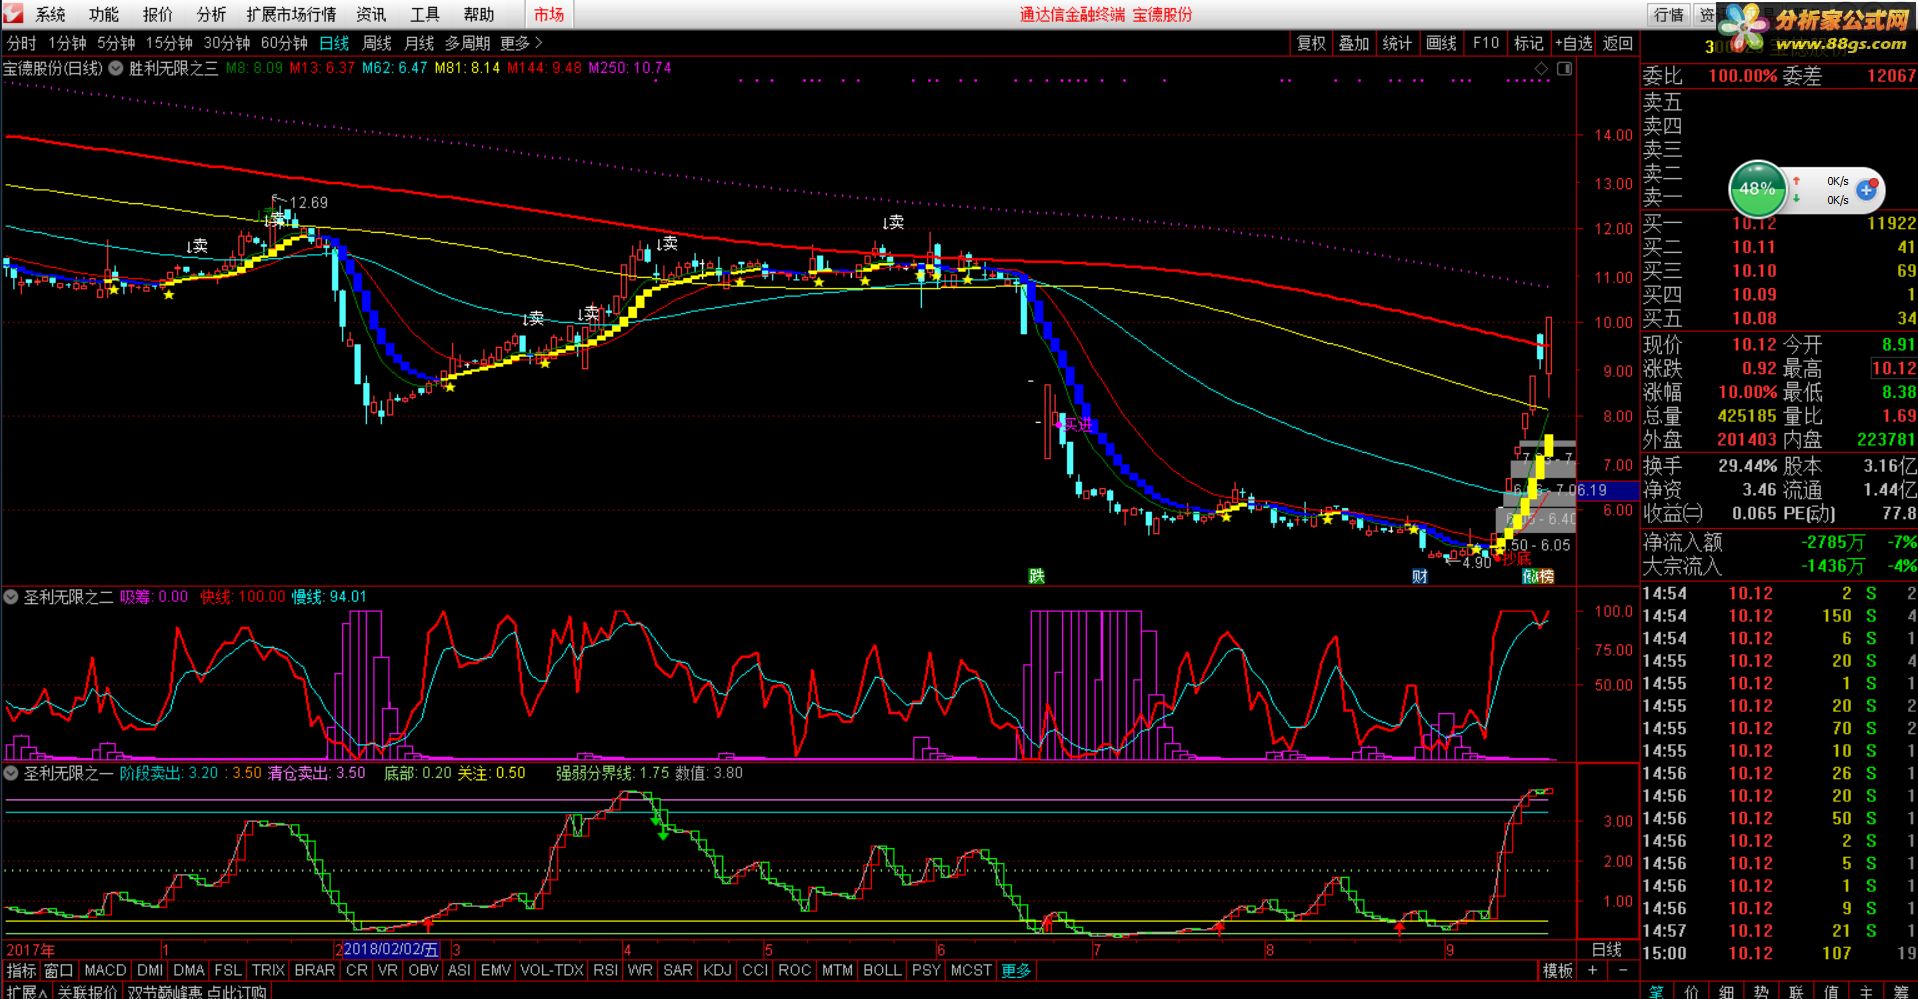Select the 5分钟 period
This screenshot has height=999, width=1918.
(x=116, y=43)
